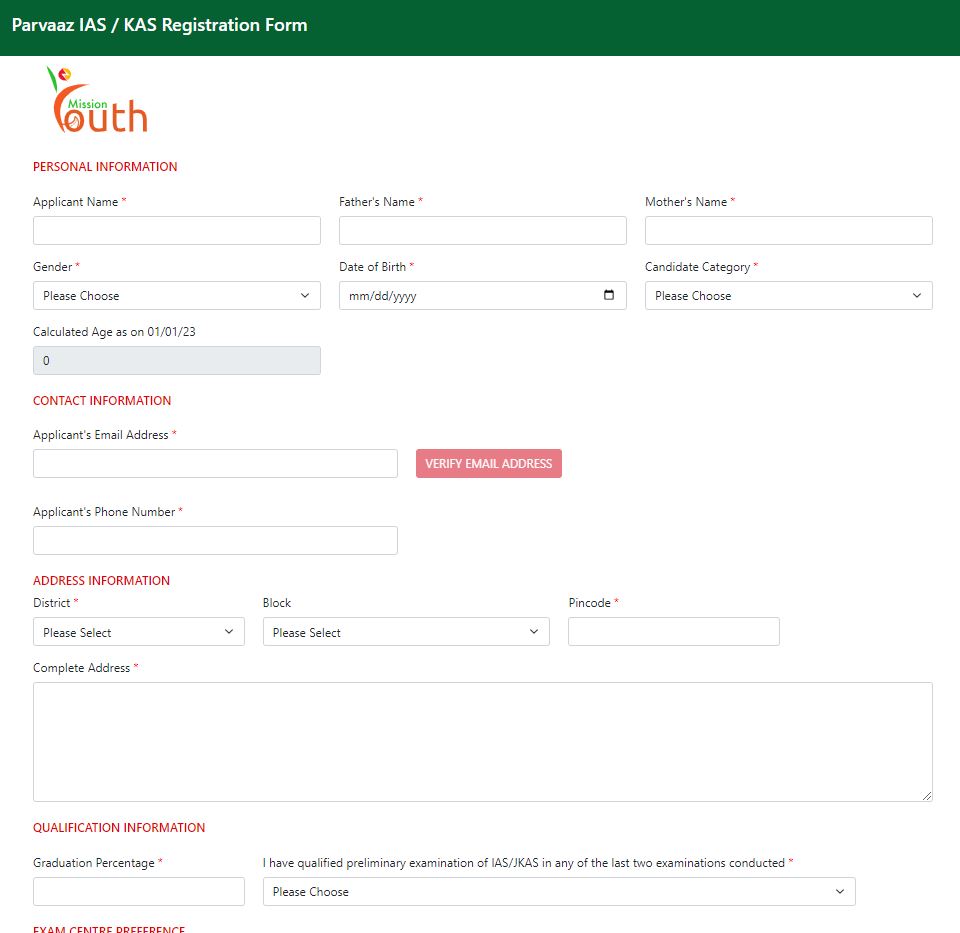
Task: Click into the Mother's Name field
Action: click(x=788, y=231)
